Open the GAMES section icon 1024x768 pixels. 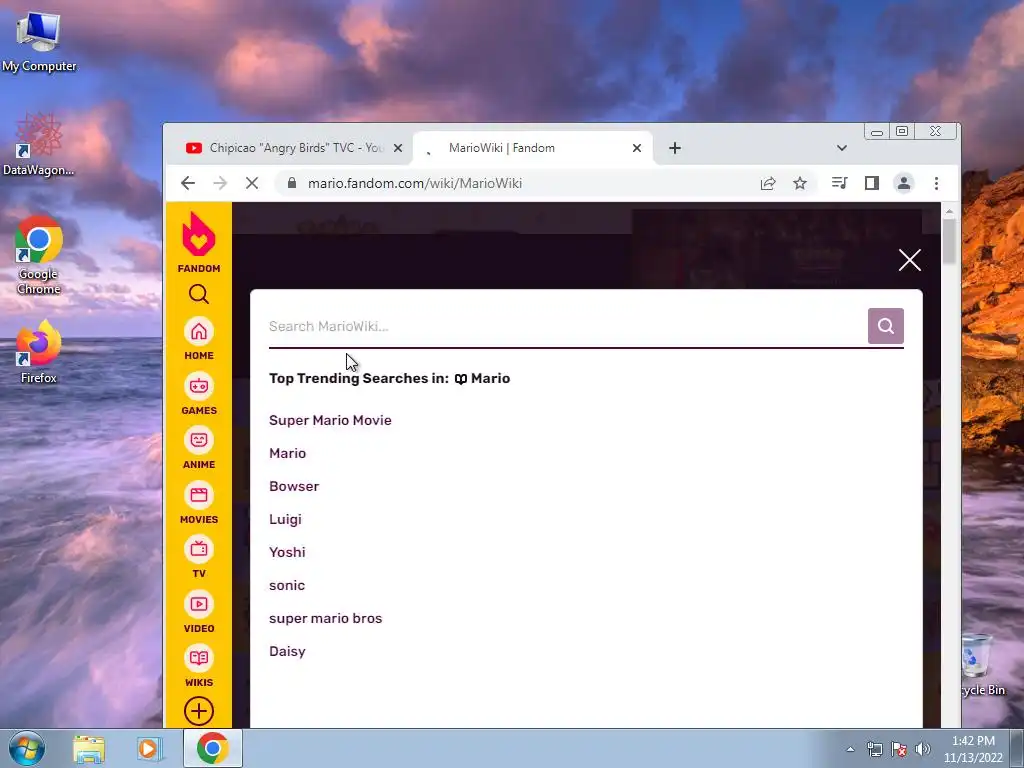point(199,394)
